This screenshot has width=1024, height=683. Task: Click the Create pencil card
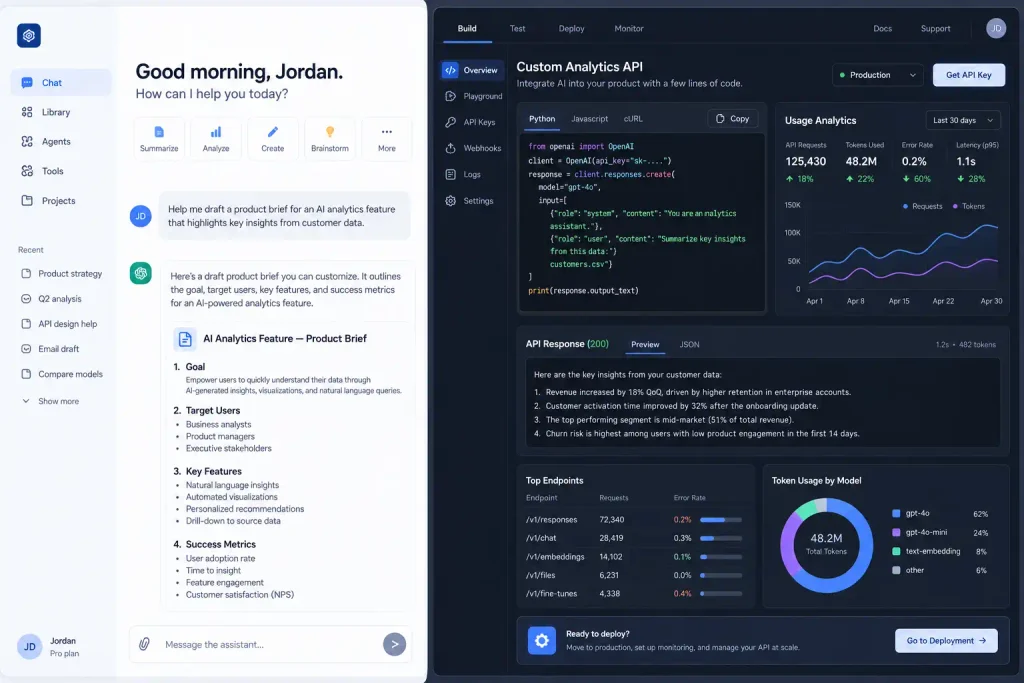[272, 139]
